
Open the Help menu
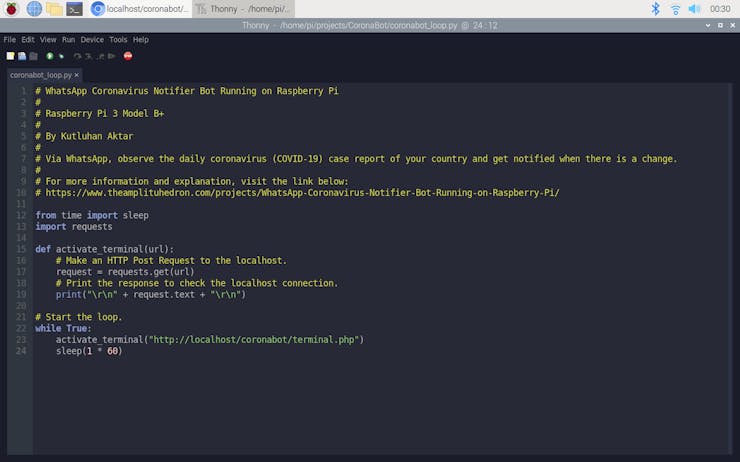click(141, 40)
